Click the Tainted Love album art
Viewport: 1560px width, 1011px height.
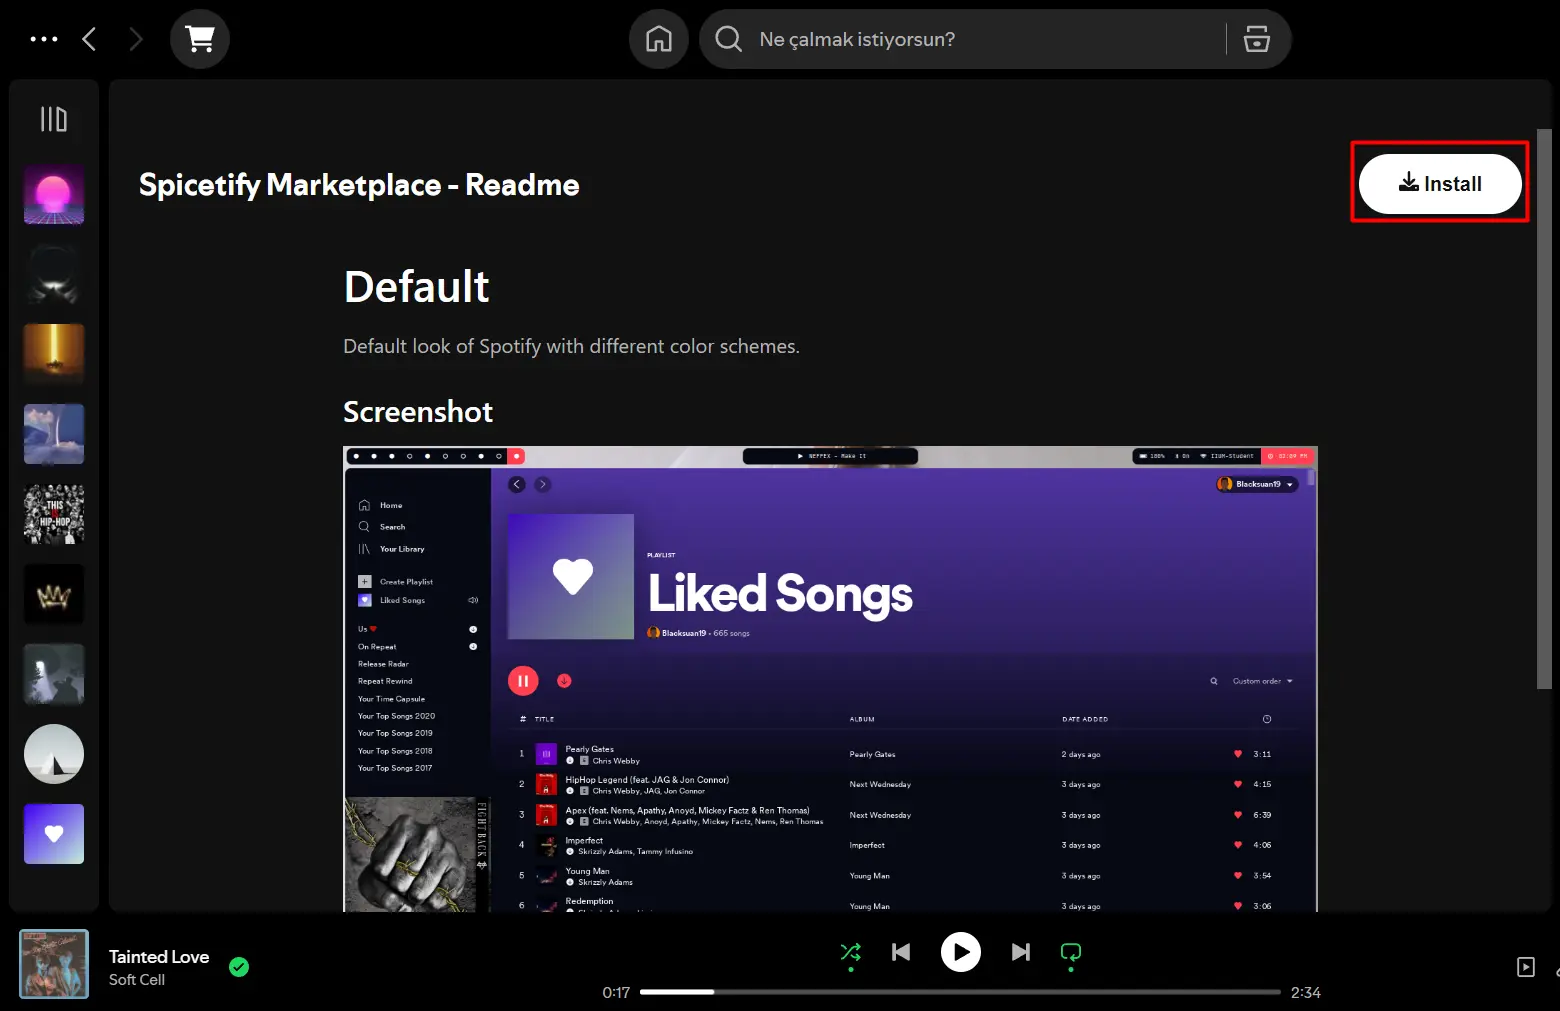(54, 964)
